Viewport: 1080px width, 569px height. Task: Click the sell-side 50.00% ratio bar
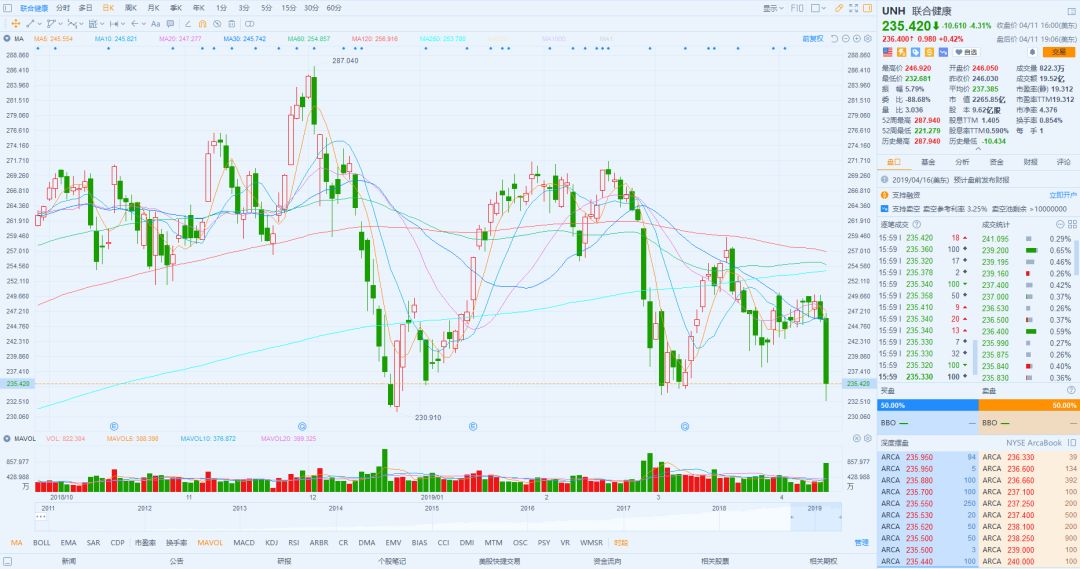pyautogui.click(x=1029, y=405)
